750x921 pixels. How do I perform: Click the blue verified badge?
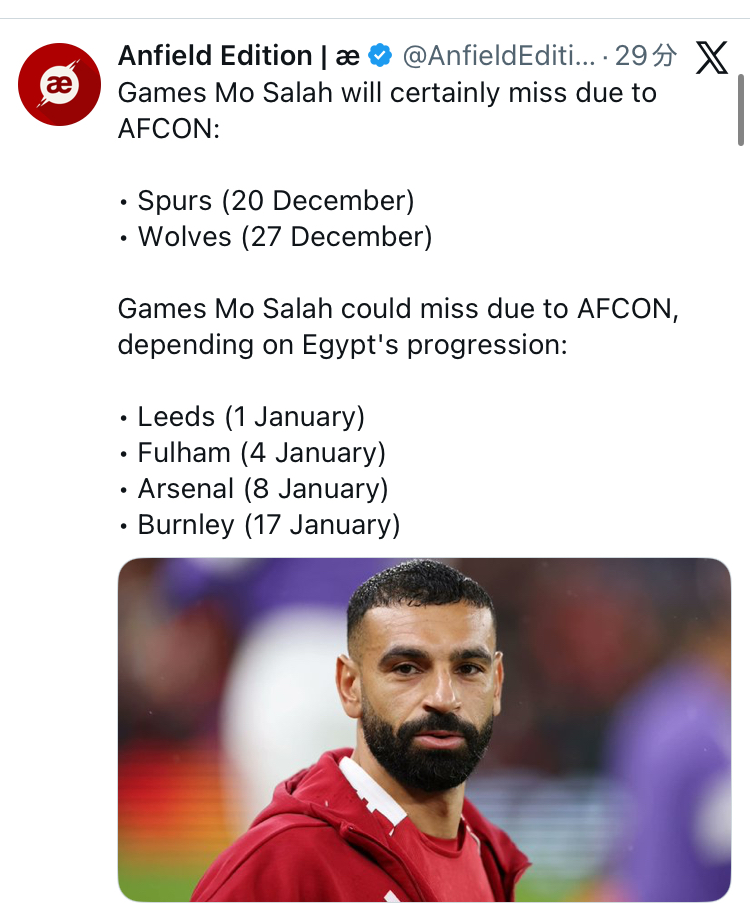[x=380, y=56]
